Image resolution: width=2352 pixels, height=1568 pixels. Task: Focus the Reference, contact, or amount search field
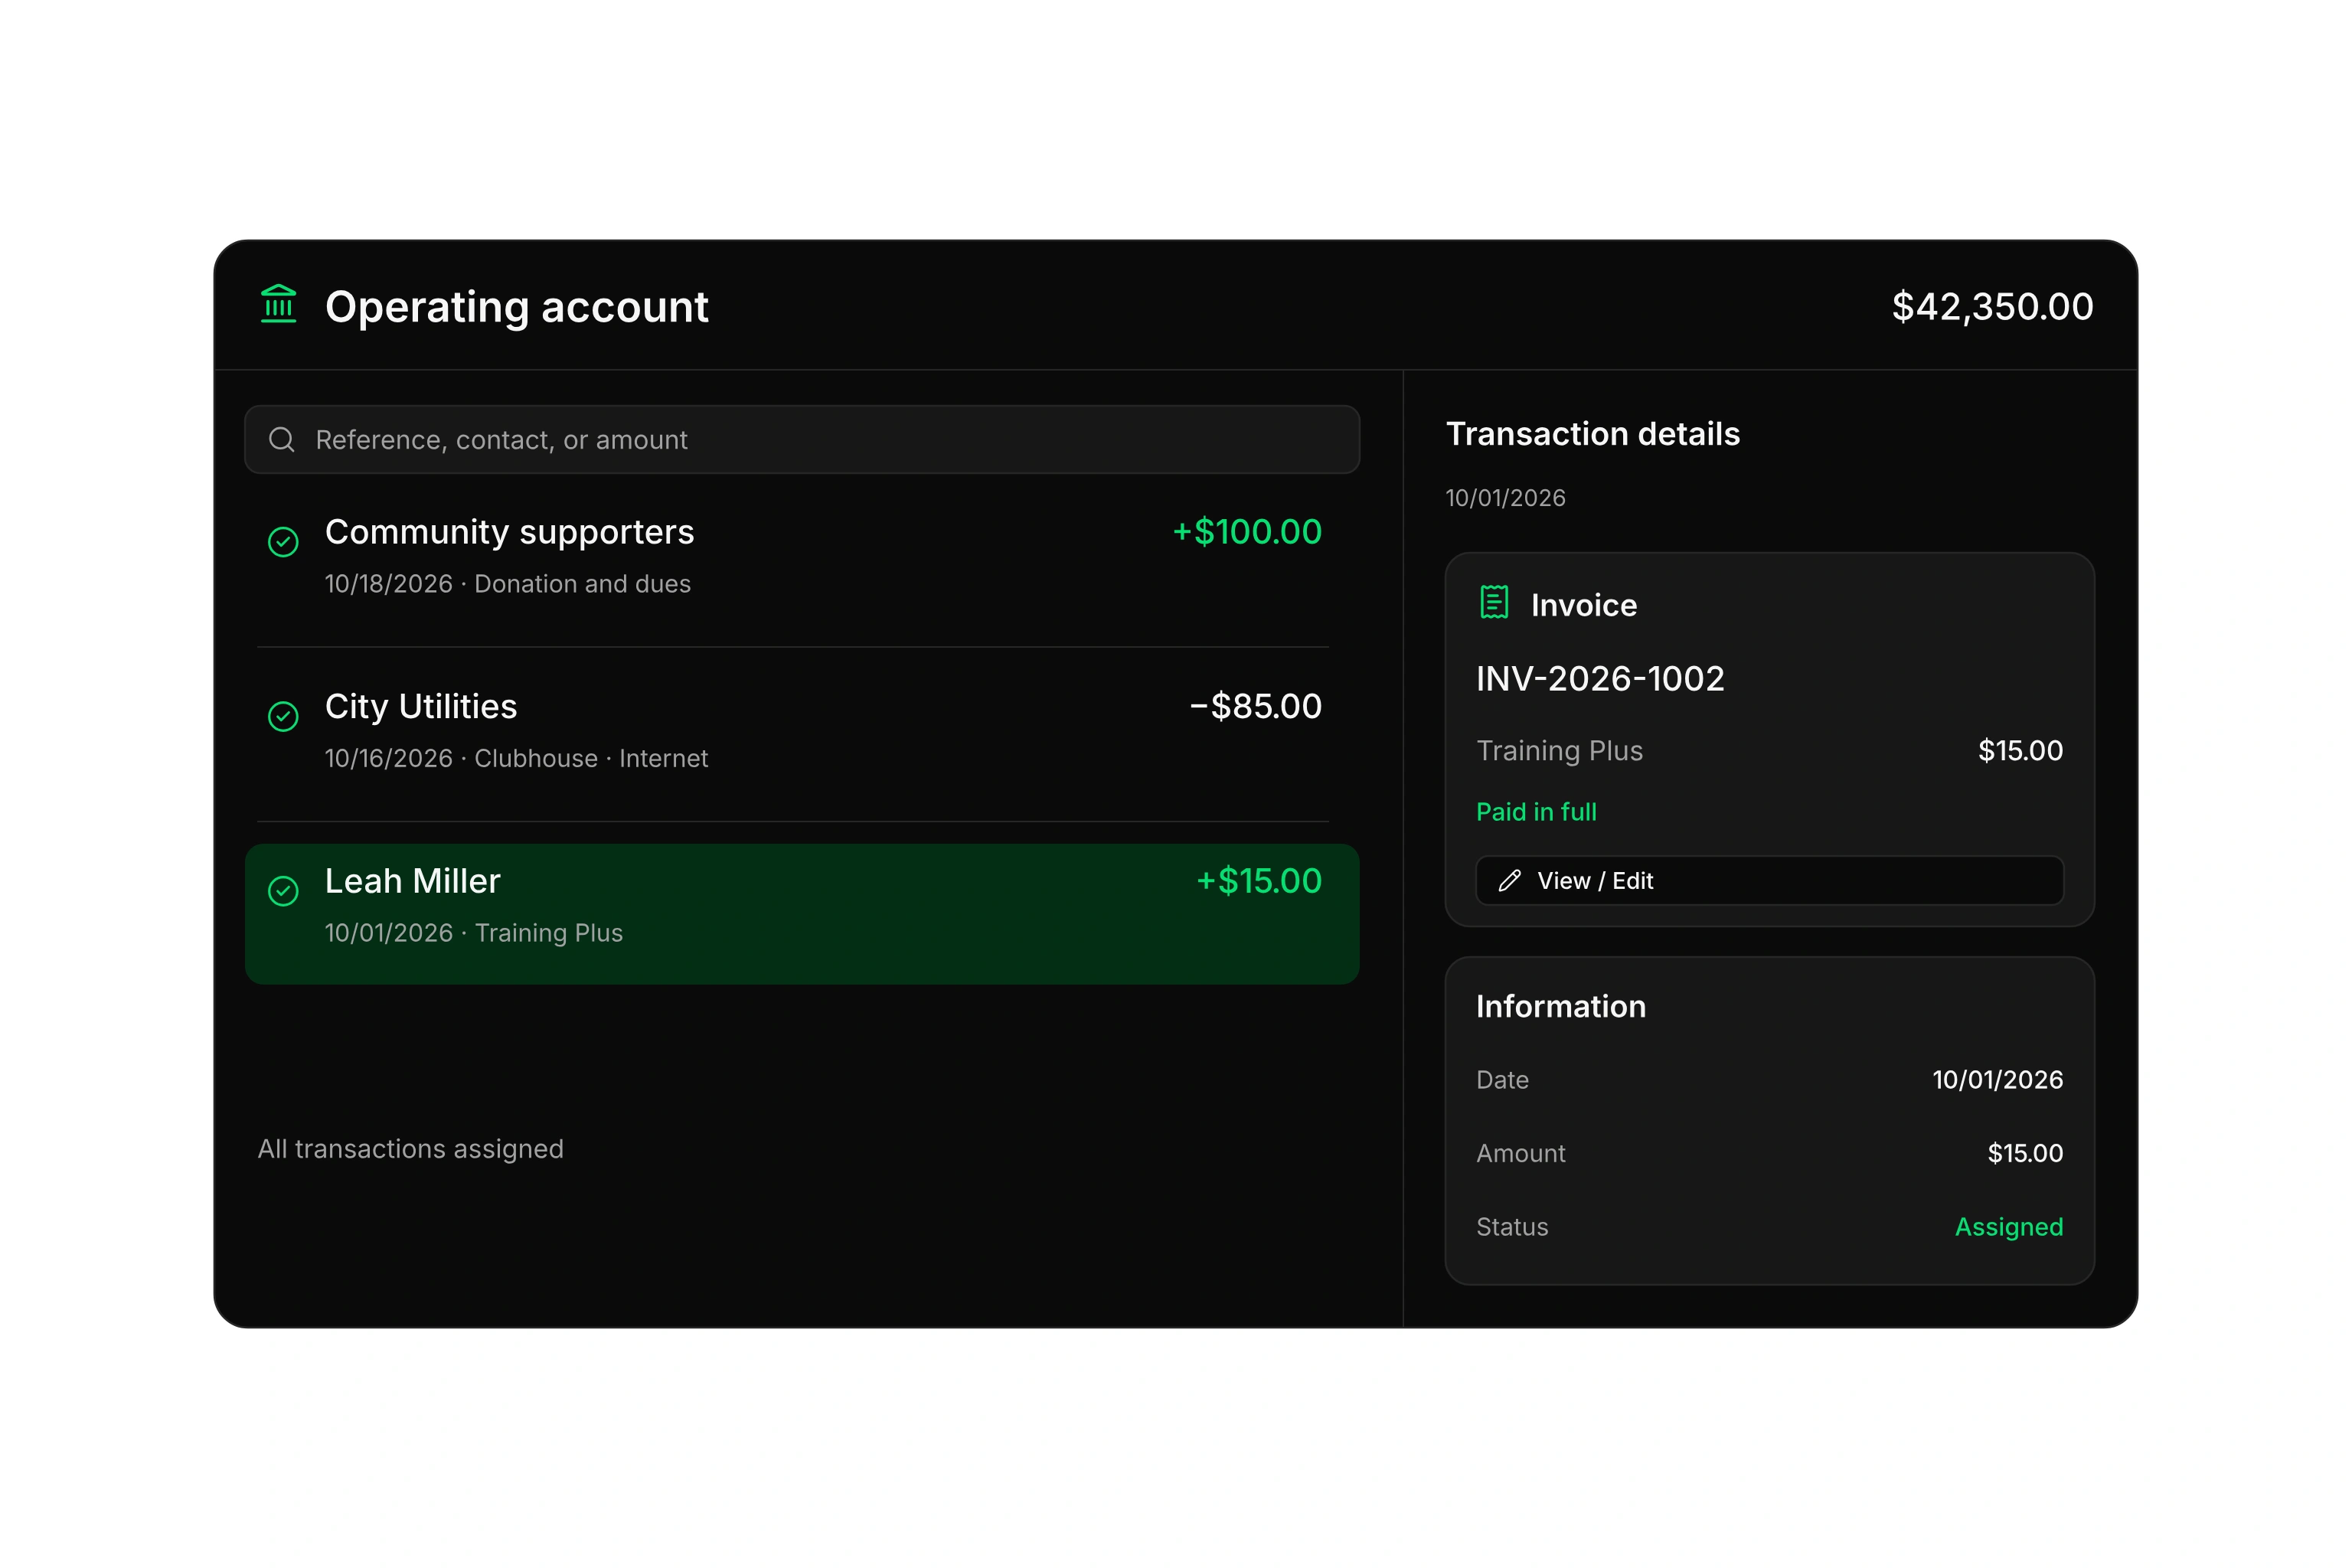(x=802, y=440)
